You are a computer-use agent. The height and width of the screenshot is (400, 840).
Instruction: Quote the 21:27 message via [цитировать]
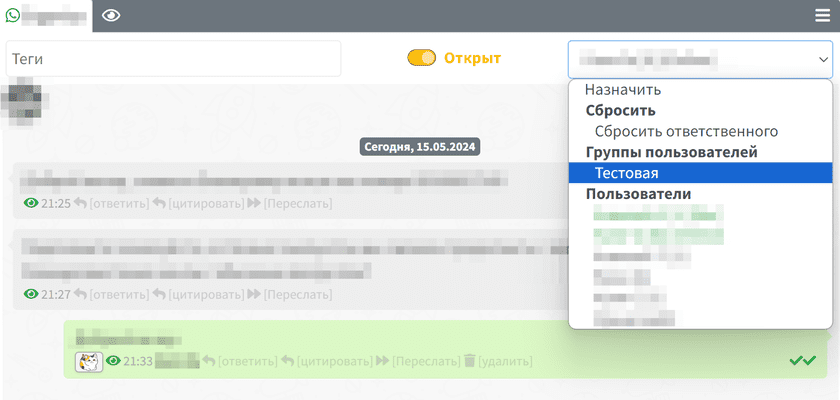click(206, 295)
